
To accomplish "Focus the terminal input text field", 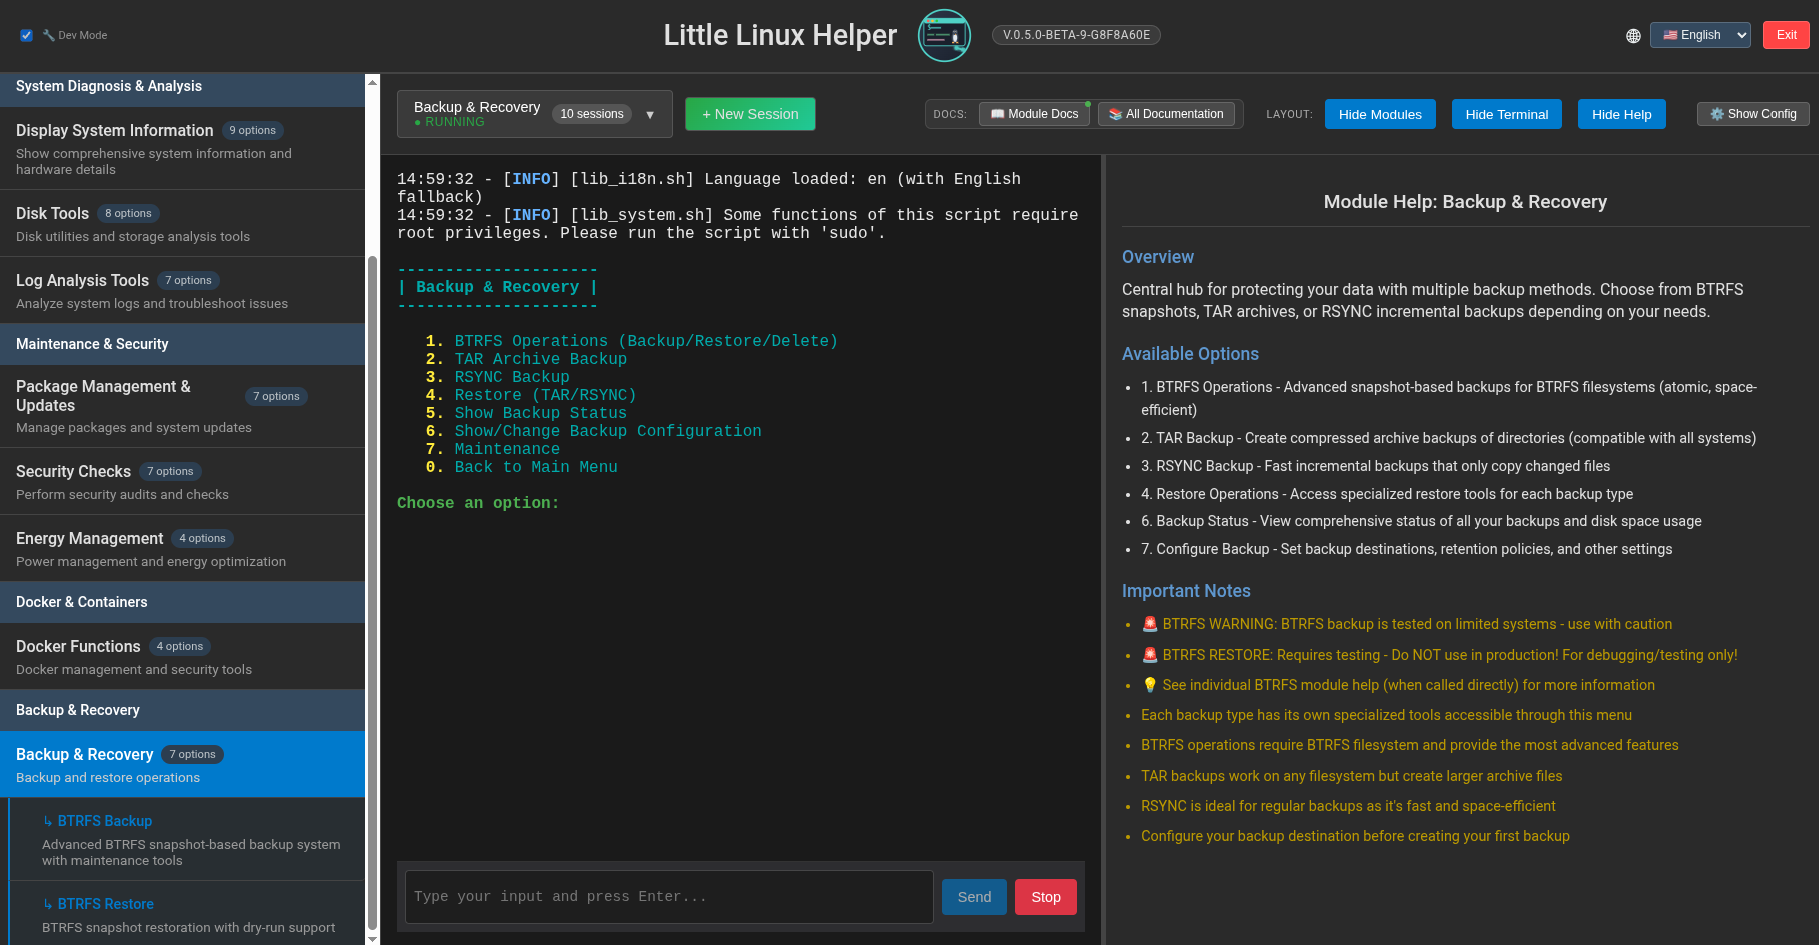I will click(669, 897).
